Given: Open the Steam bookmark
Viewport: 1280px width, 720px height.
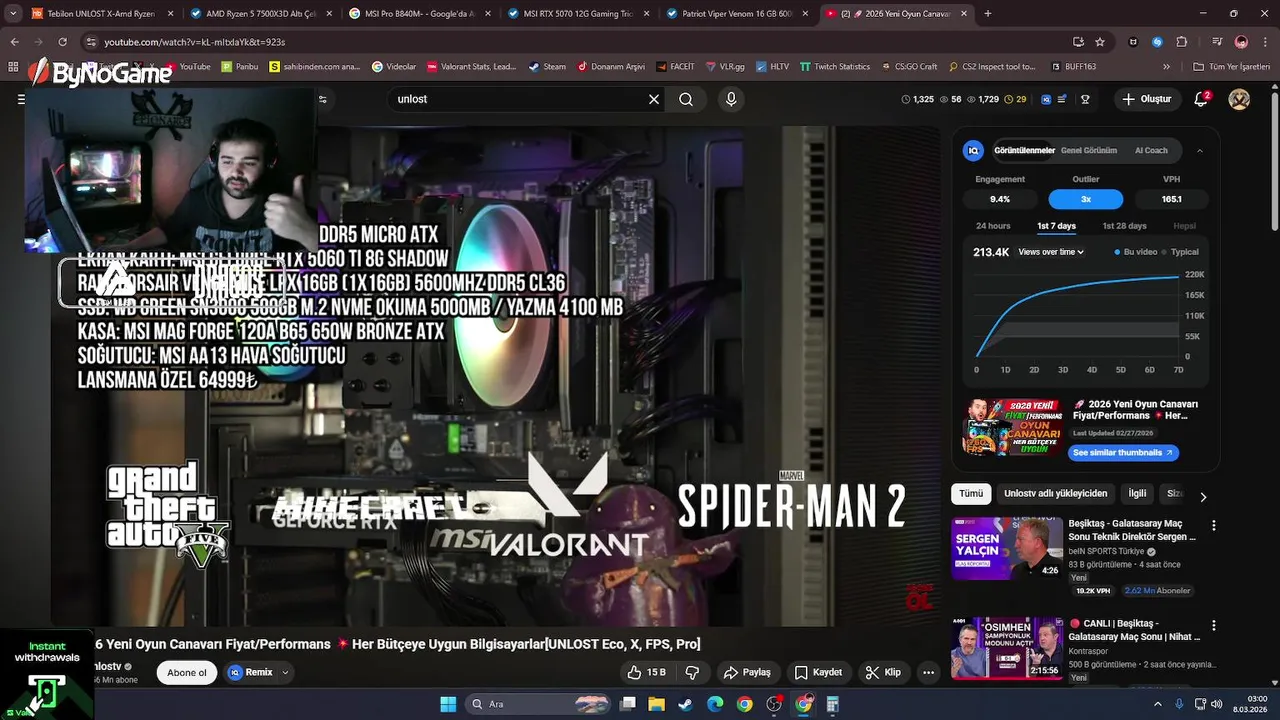Looking at the screenshot, I should [547, 67].
